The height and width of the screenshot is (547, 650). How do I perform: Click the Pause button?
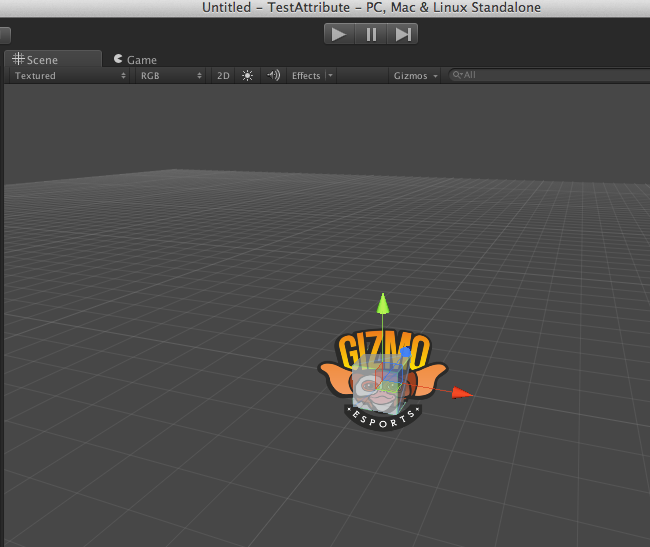(371, 34)
